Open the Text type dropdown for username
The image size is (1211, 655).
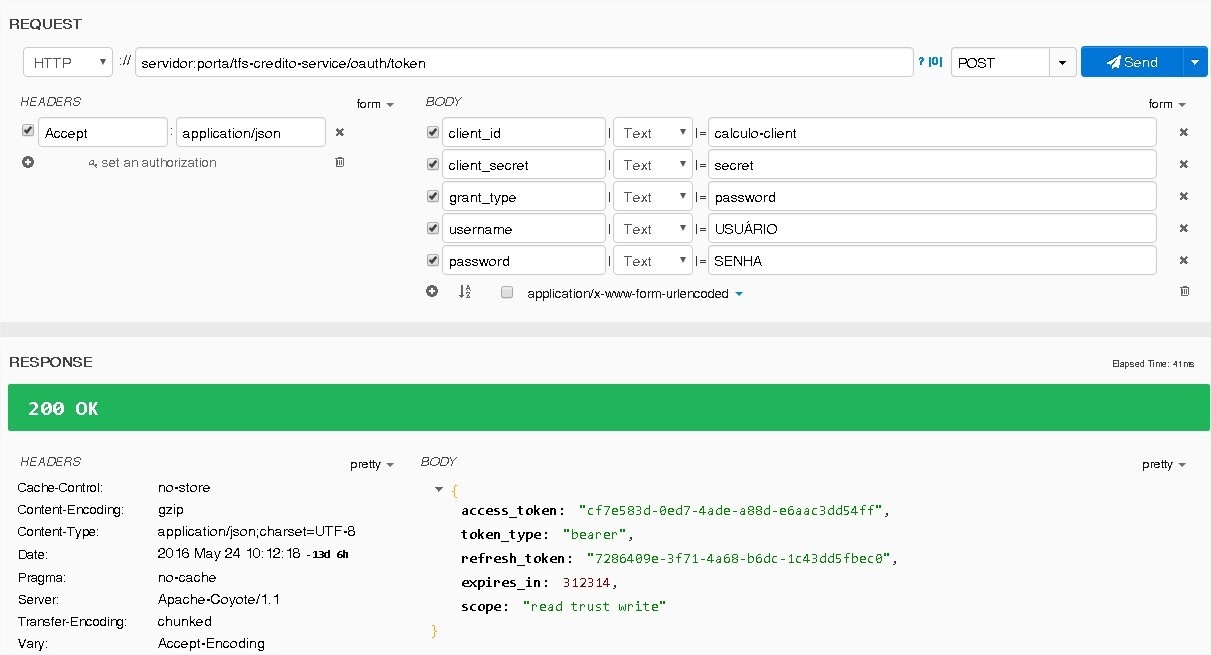click(652, 229)
